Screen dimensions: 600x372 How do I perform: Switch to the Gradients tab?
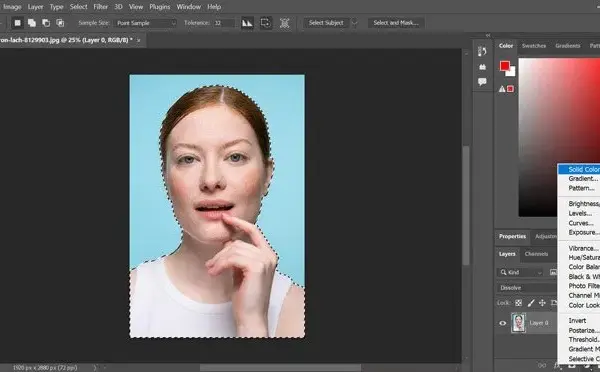(x=567, y=46)
